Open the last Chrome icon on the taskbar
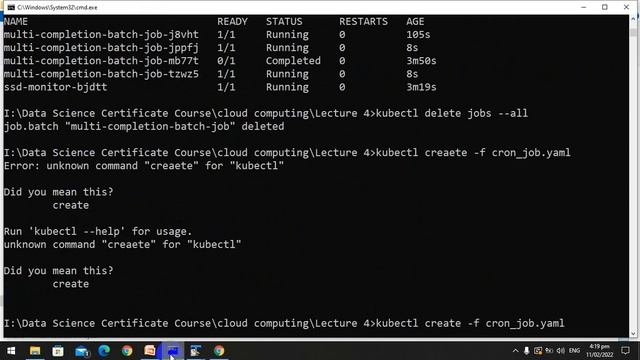This screenshot has height=360, width=640. pyautogui.click(x=219, y=351)
